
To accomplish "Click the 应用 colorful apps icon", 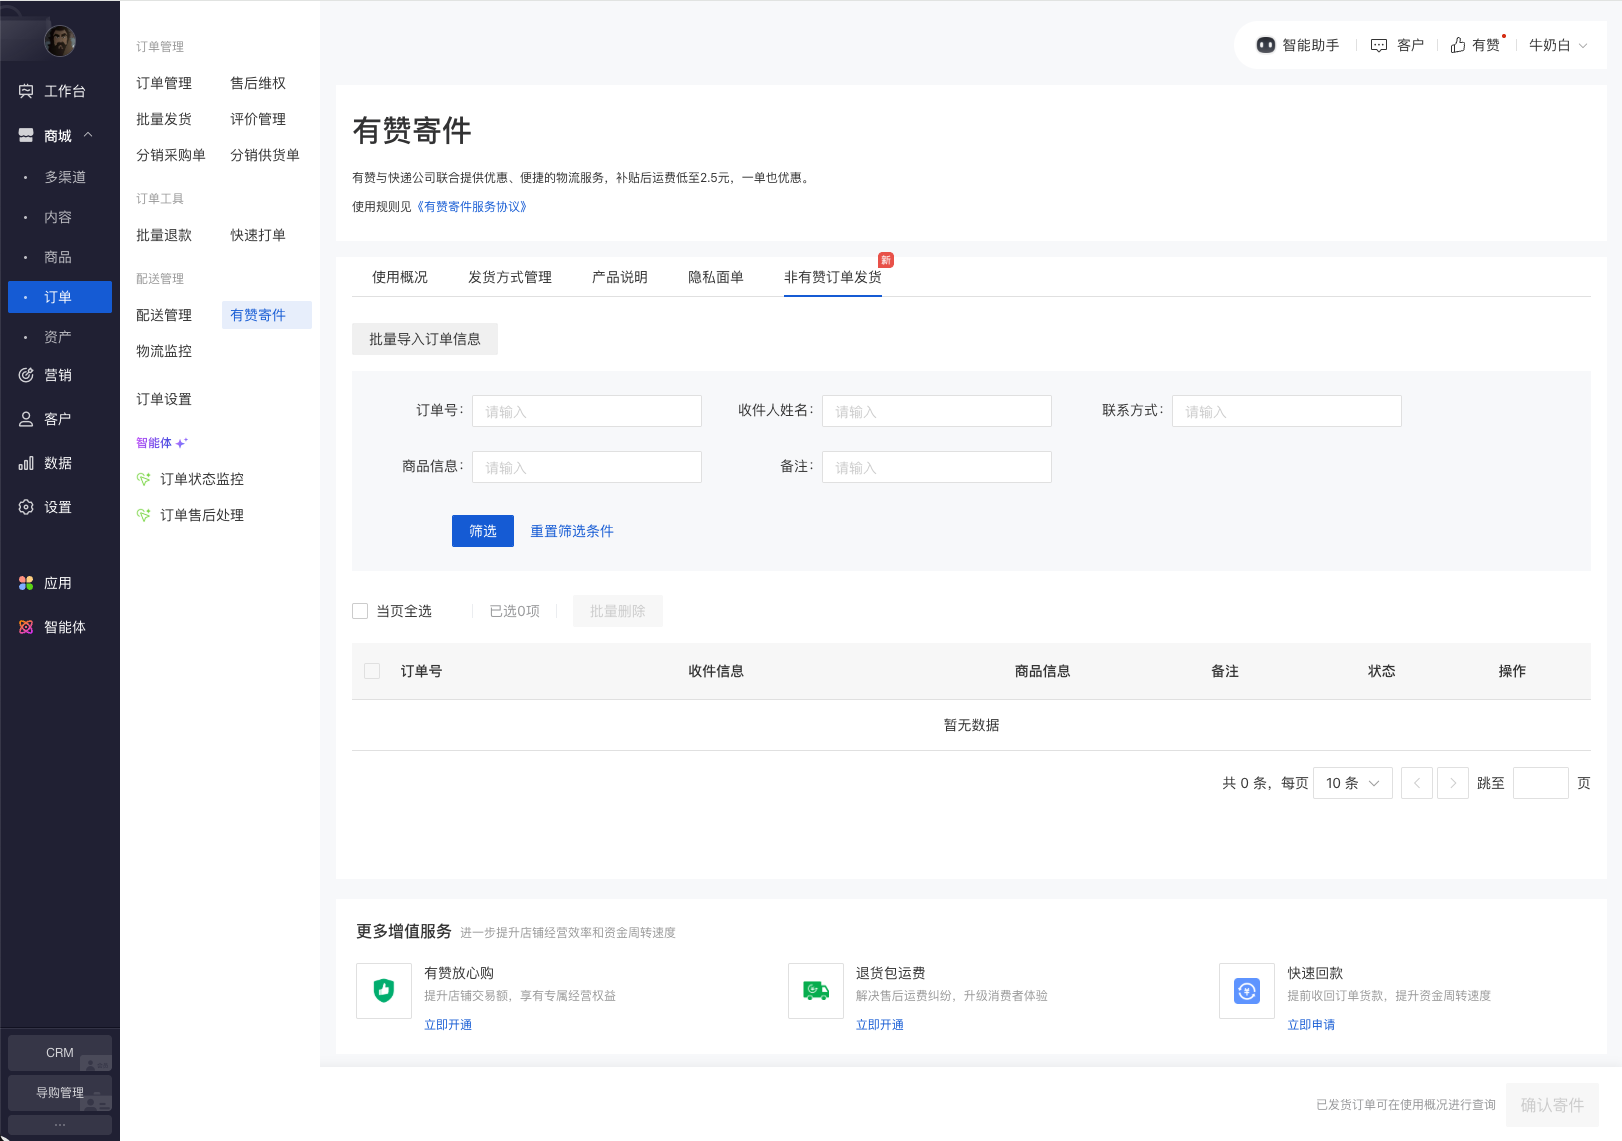I will point(26,583).
